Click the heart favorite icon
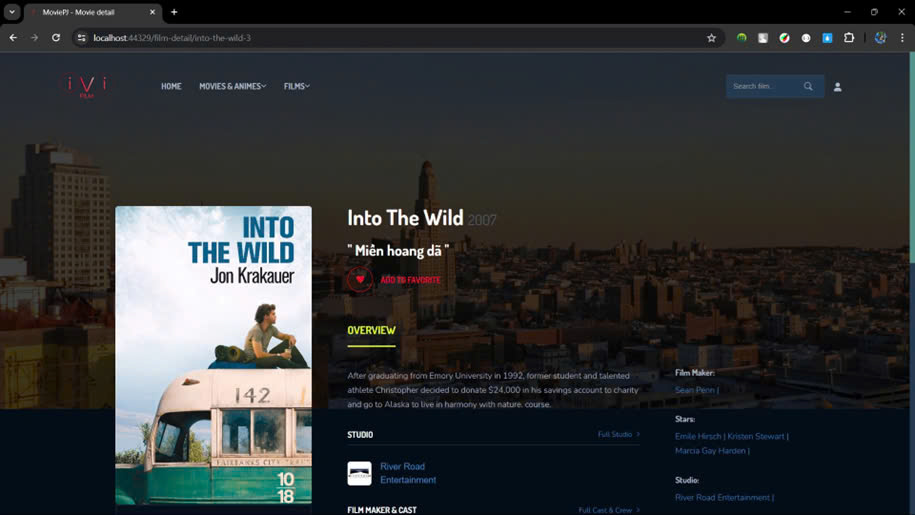 coord(360,279)
